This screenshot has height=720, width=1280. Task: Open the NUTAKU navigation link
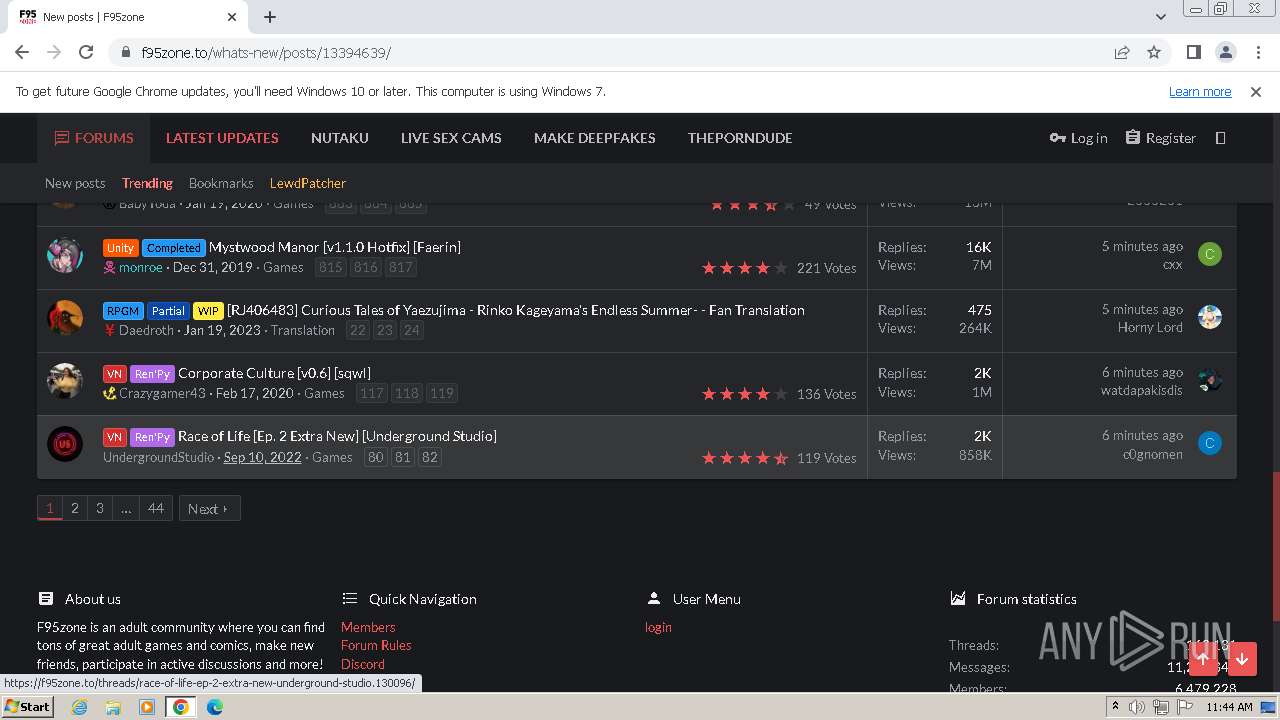[x=340, y=138]
